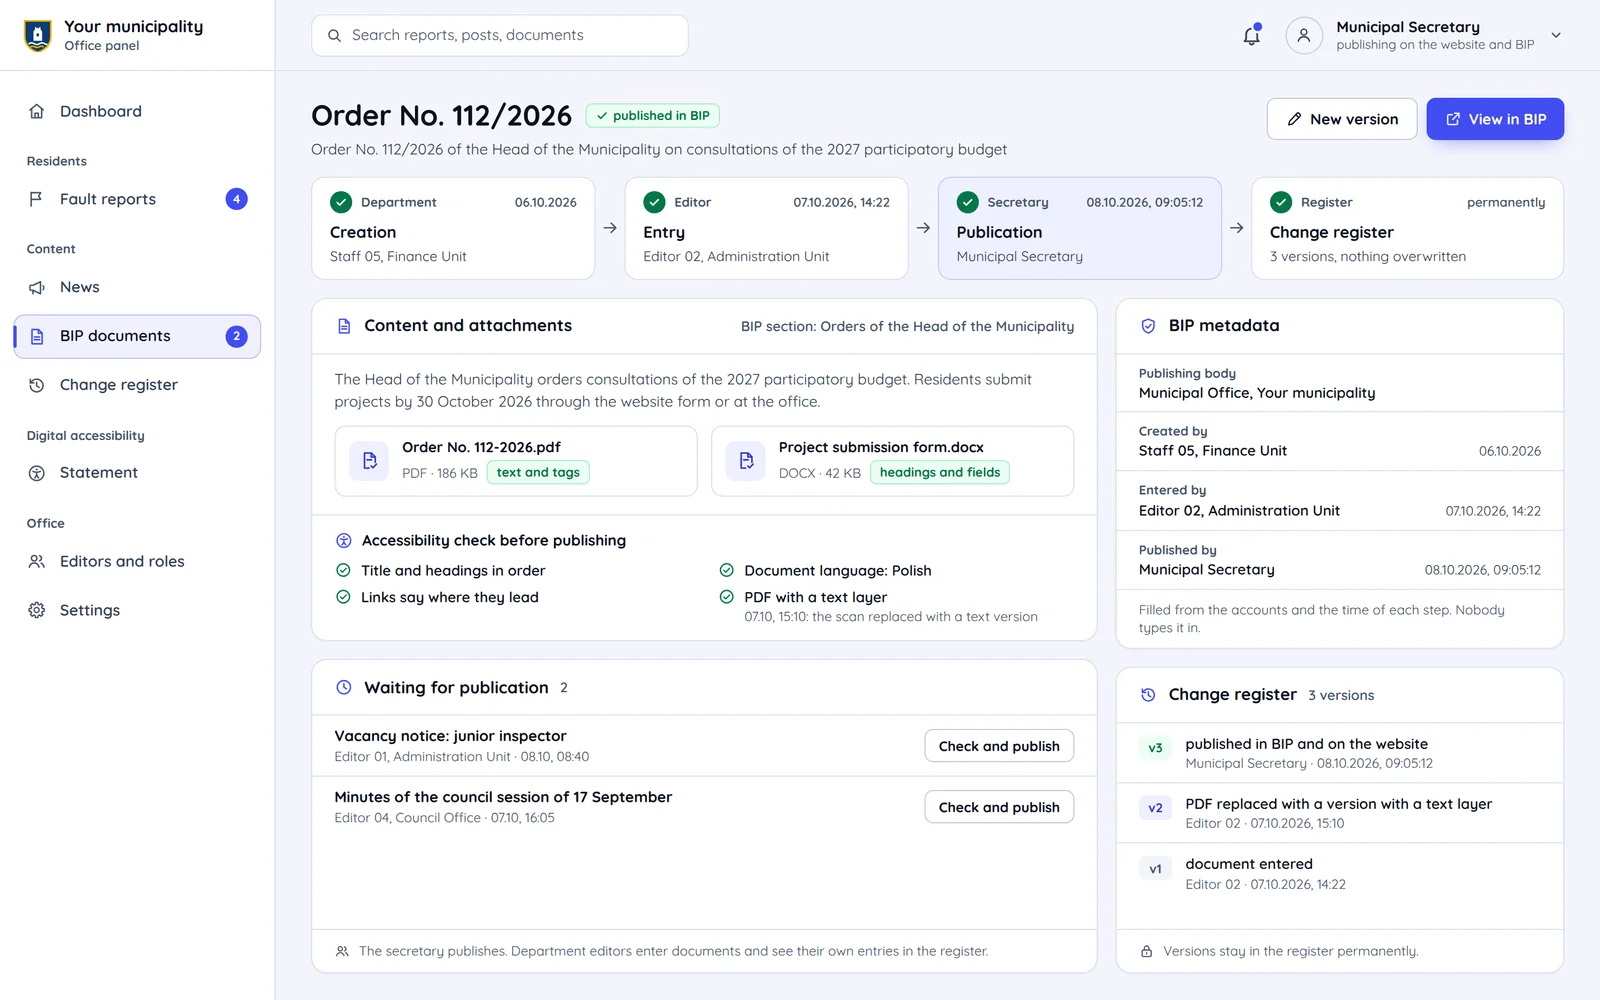Open Settings in the sidebar
Image resolution: width=1600 pixels, height=1000 pixels.
click(137, 610)
